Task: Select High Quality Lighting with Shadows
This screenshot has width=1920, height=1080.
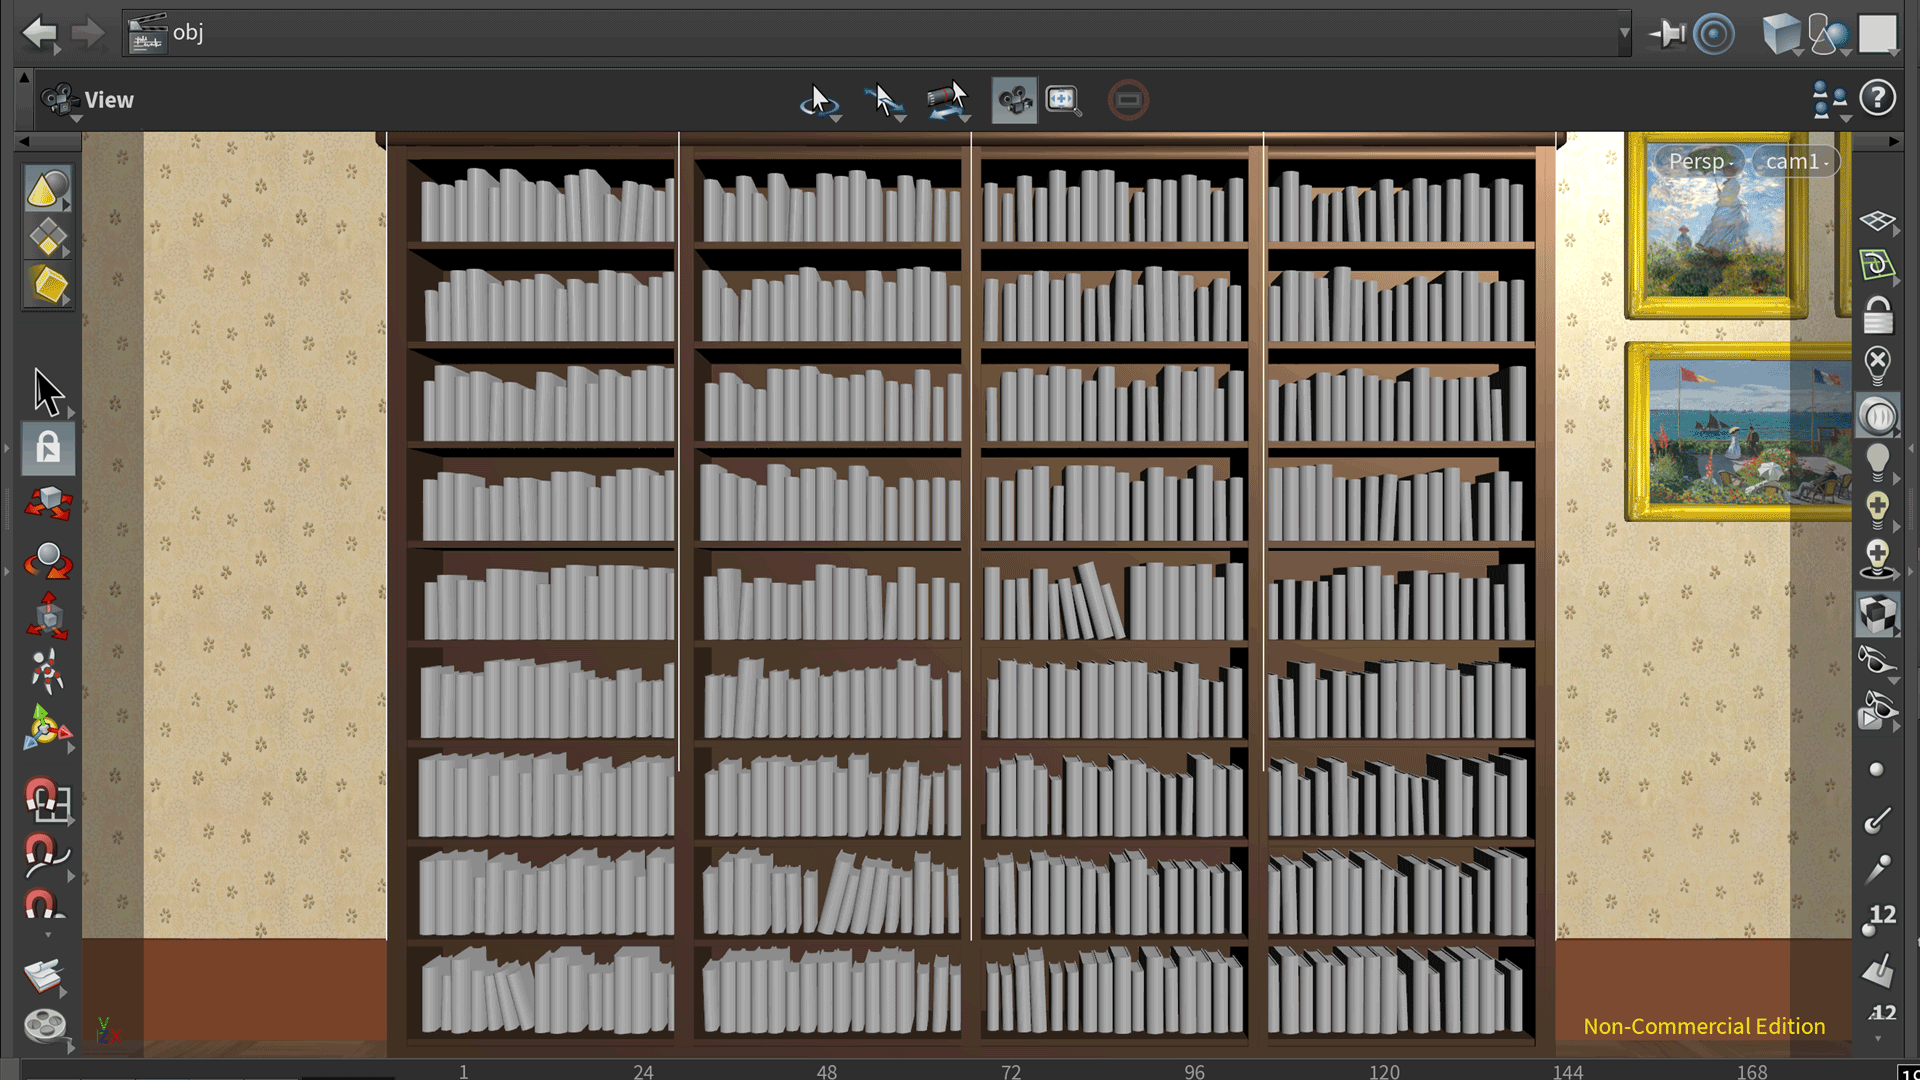Action: point(1878,558)
